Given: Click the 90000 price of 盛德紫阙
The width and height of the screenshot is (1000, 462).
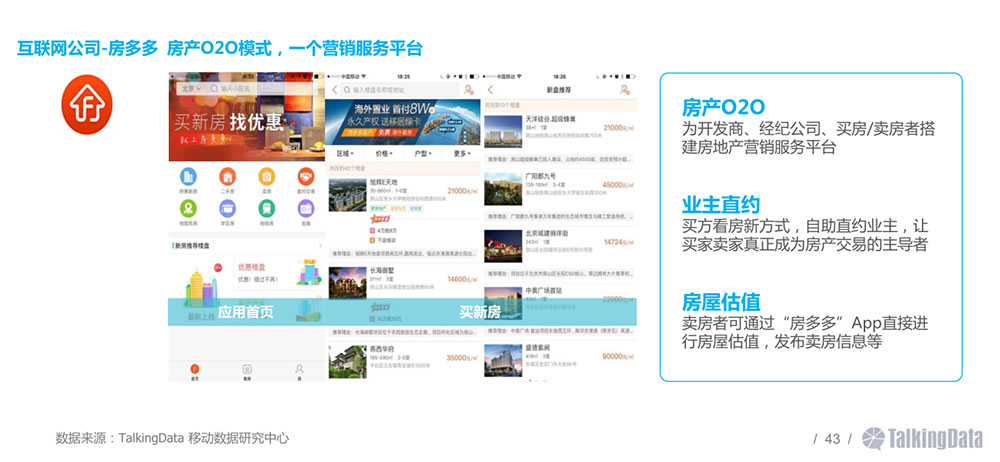Looking at the screenshot, I should 618,357.
